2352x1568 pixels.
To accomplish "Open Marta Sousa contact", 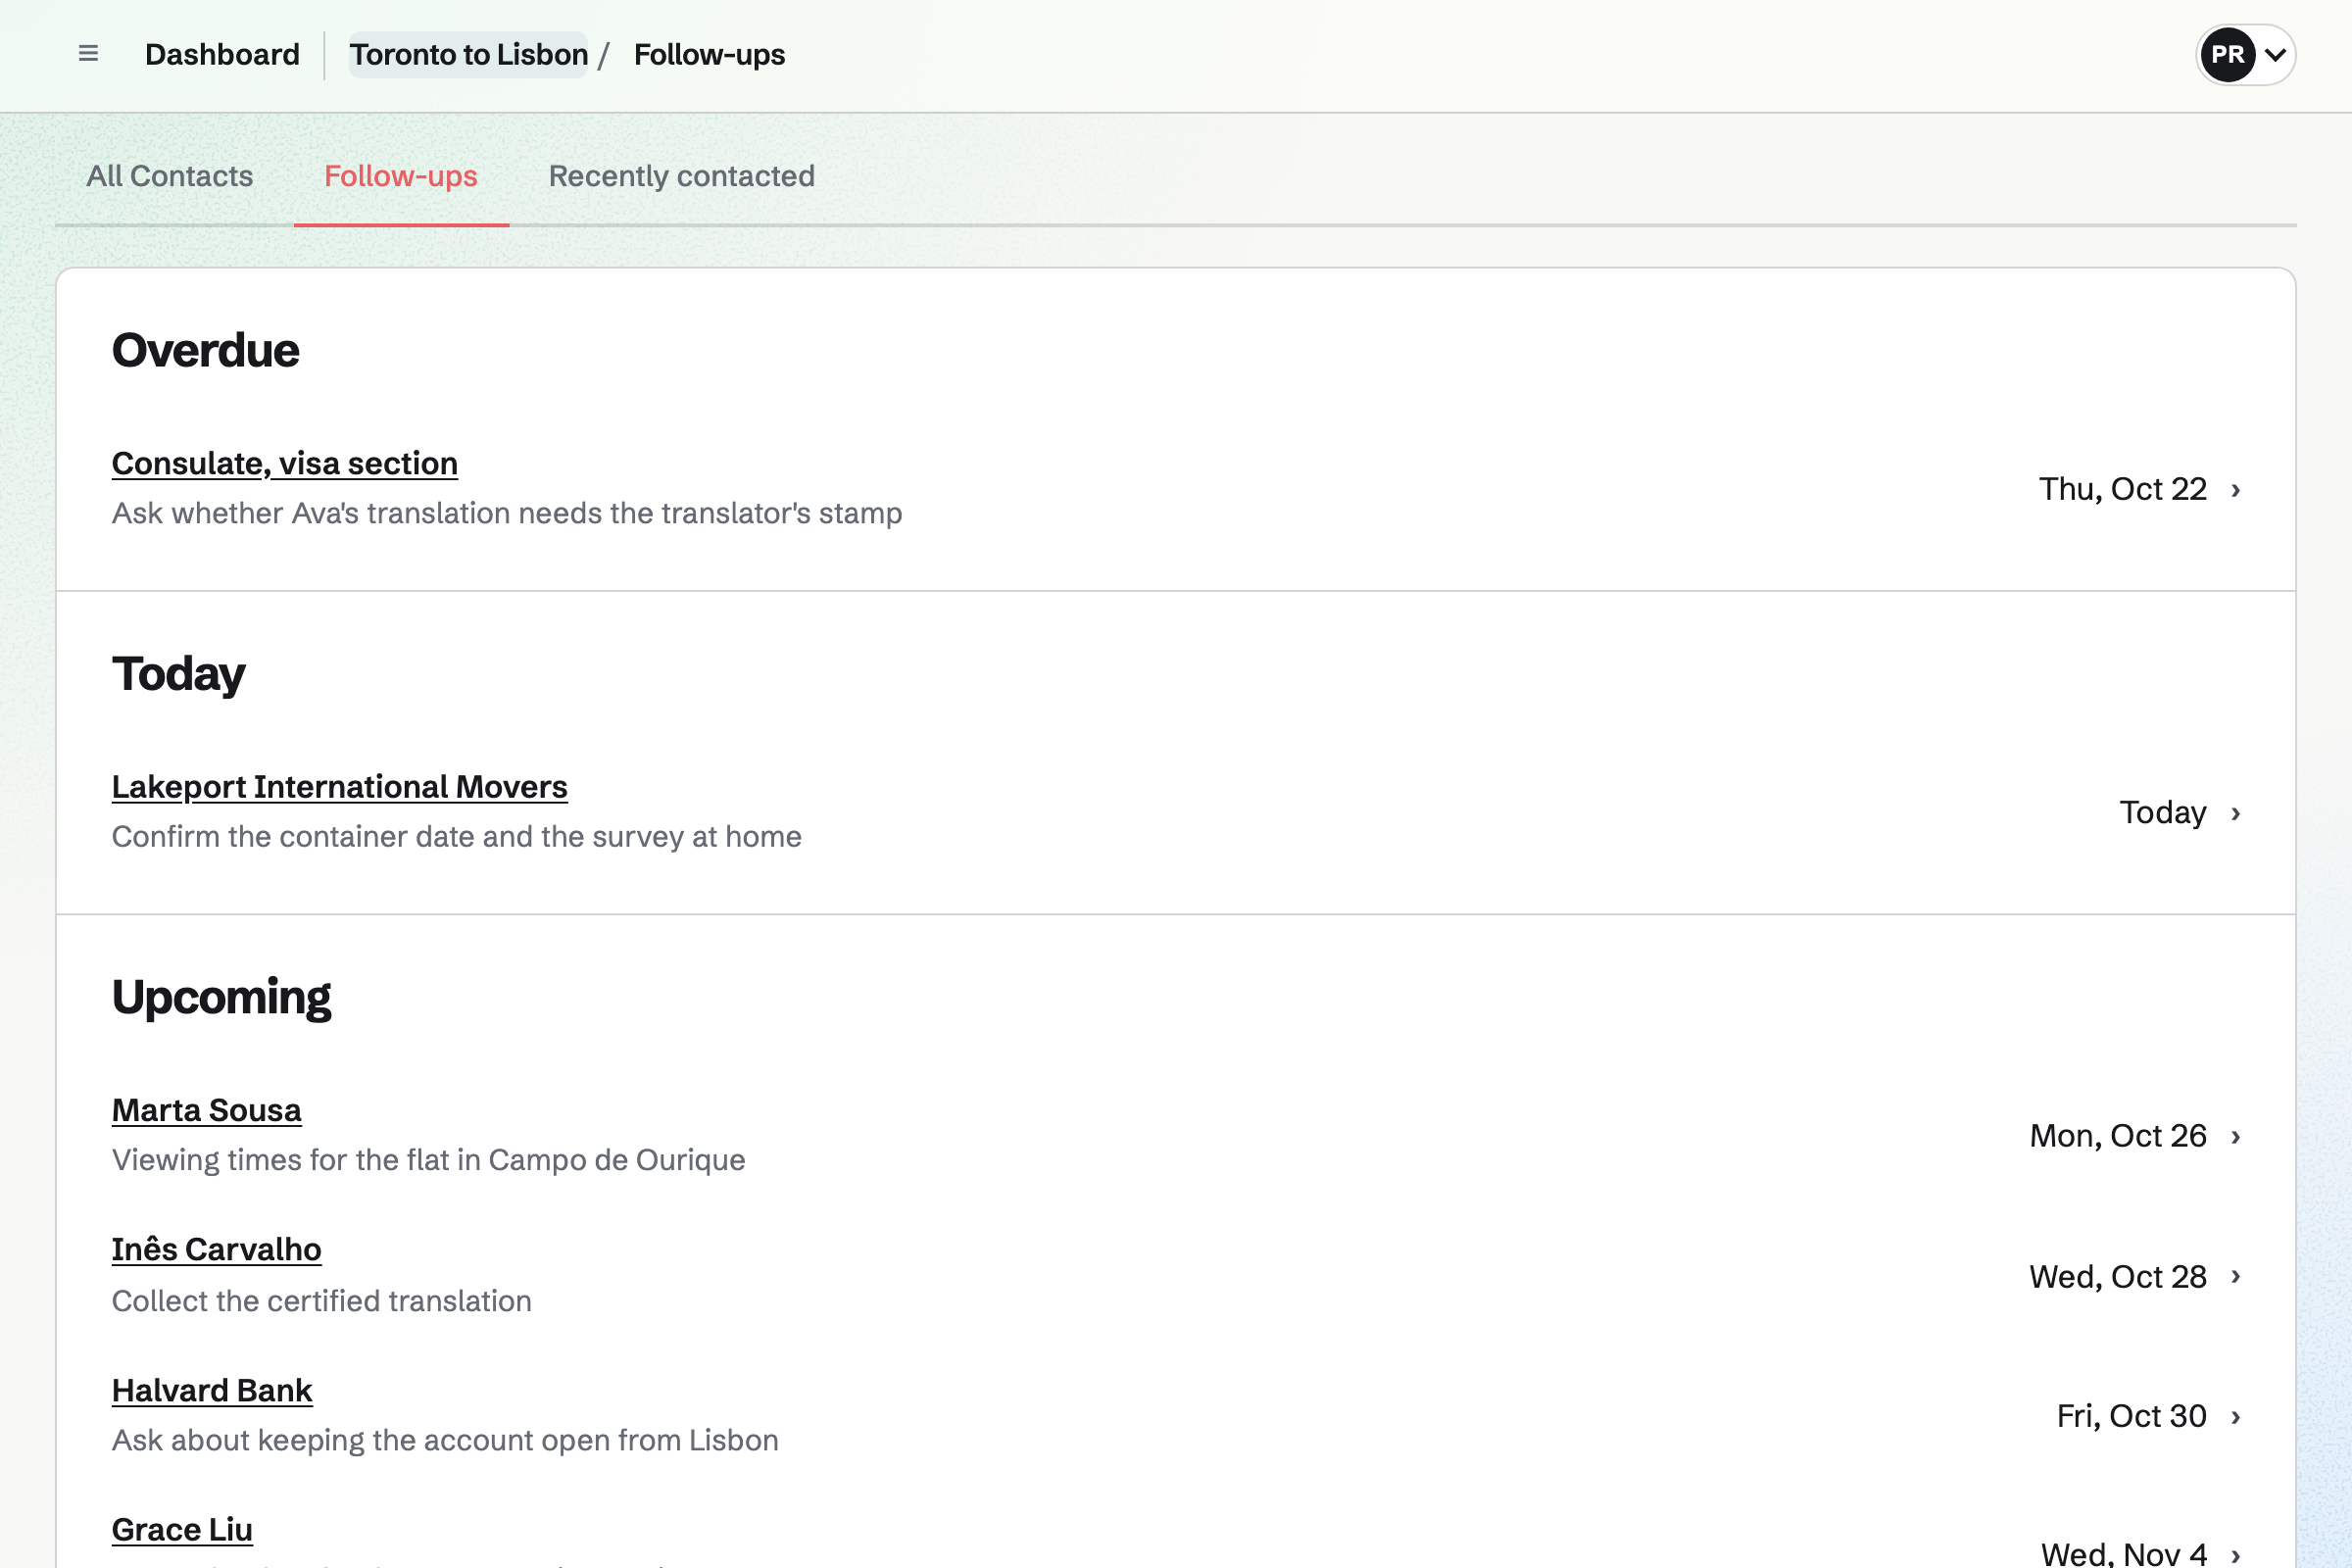I will [x=206, y=1110].
